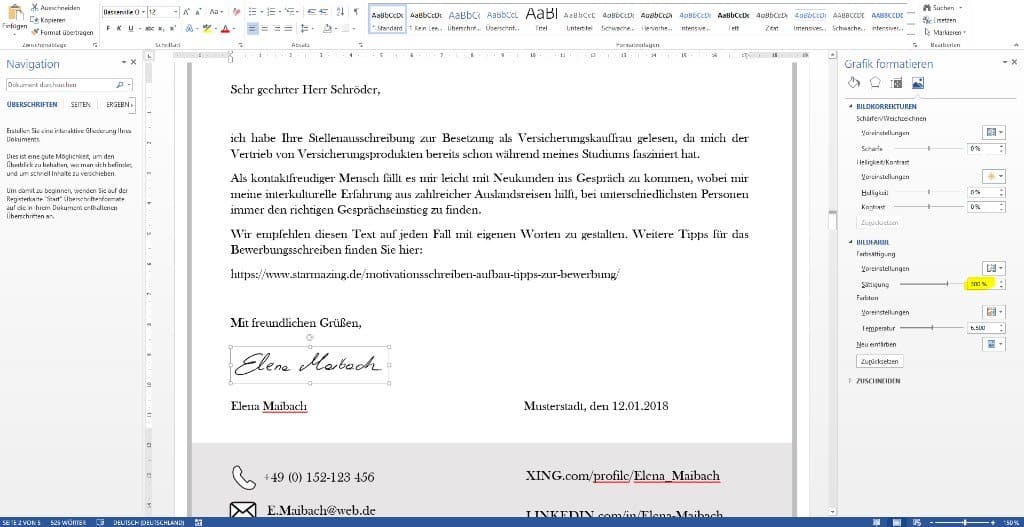Select center alignment
This screenshot has height=527, width=1024.
click(x=265, y=29)
